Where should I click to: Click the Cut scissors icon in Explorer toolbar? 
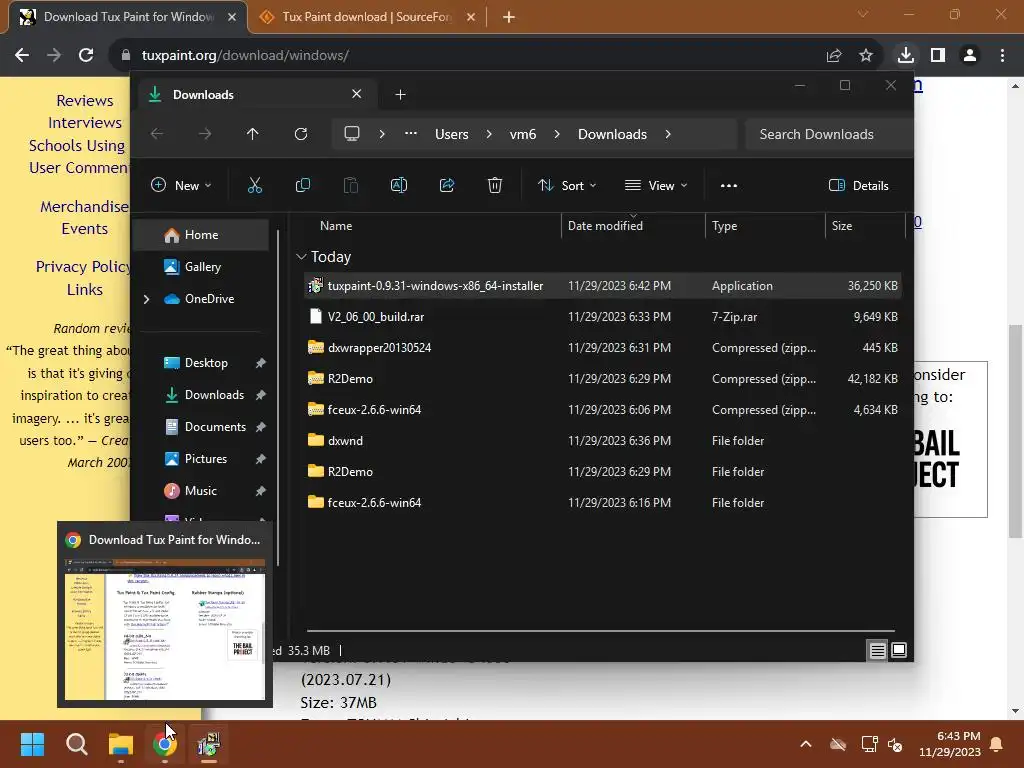tap(255, 185)
